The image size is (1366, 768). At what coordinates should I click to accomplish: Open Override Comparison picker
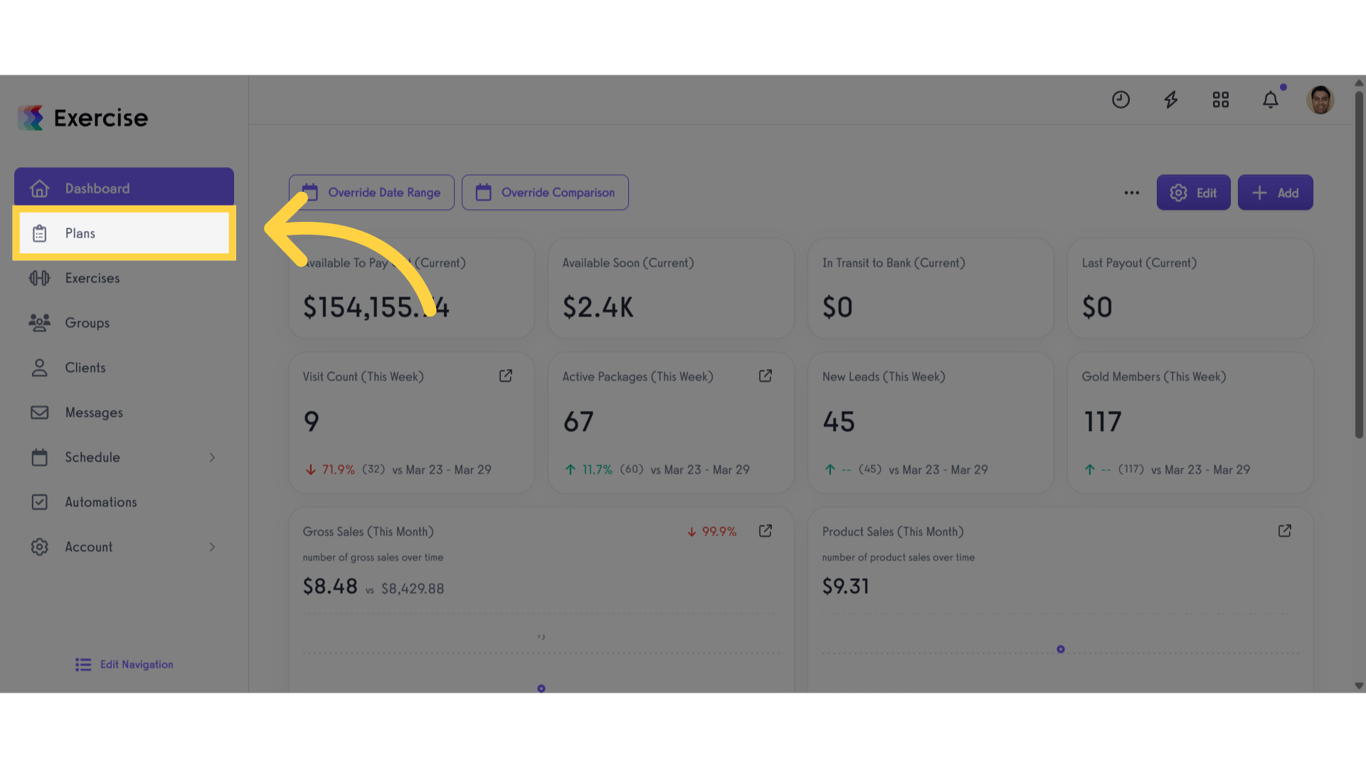545,193
